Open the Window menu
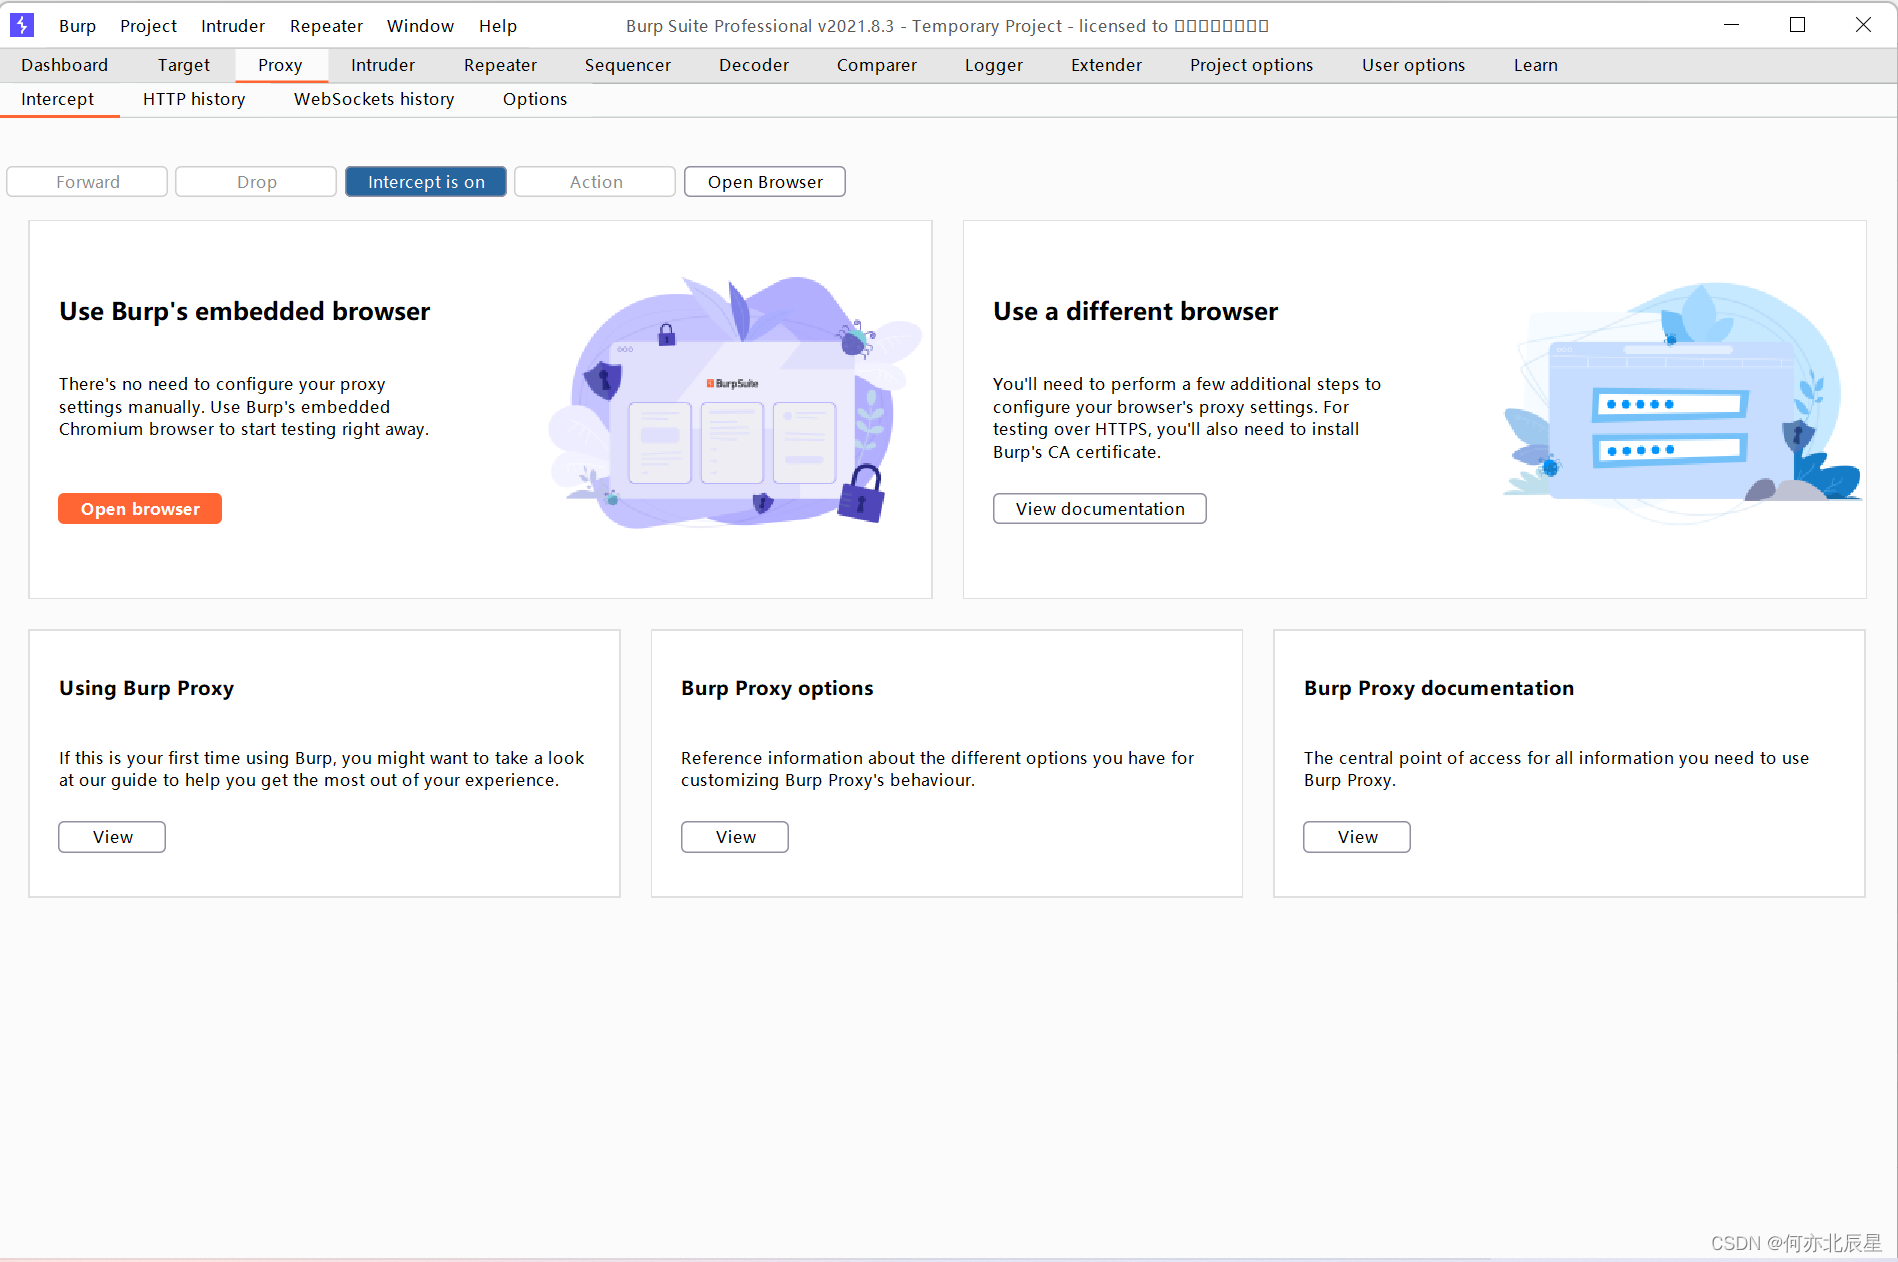 tap(420, 26)
